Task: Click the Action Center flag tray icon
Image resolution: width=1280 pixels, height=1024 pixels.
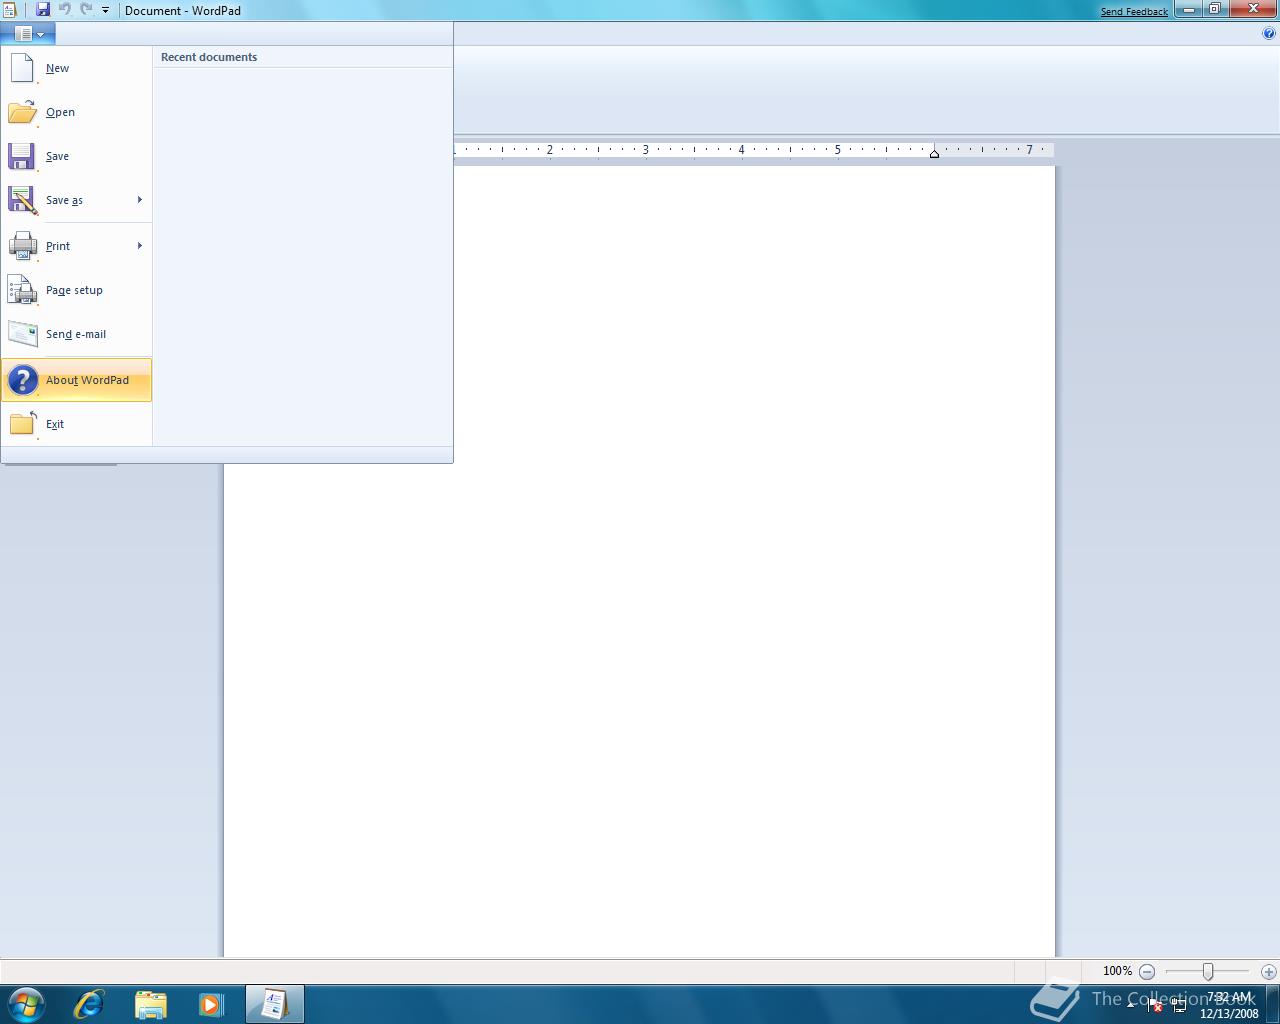Action: [x=1154, y=1006]
